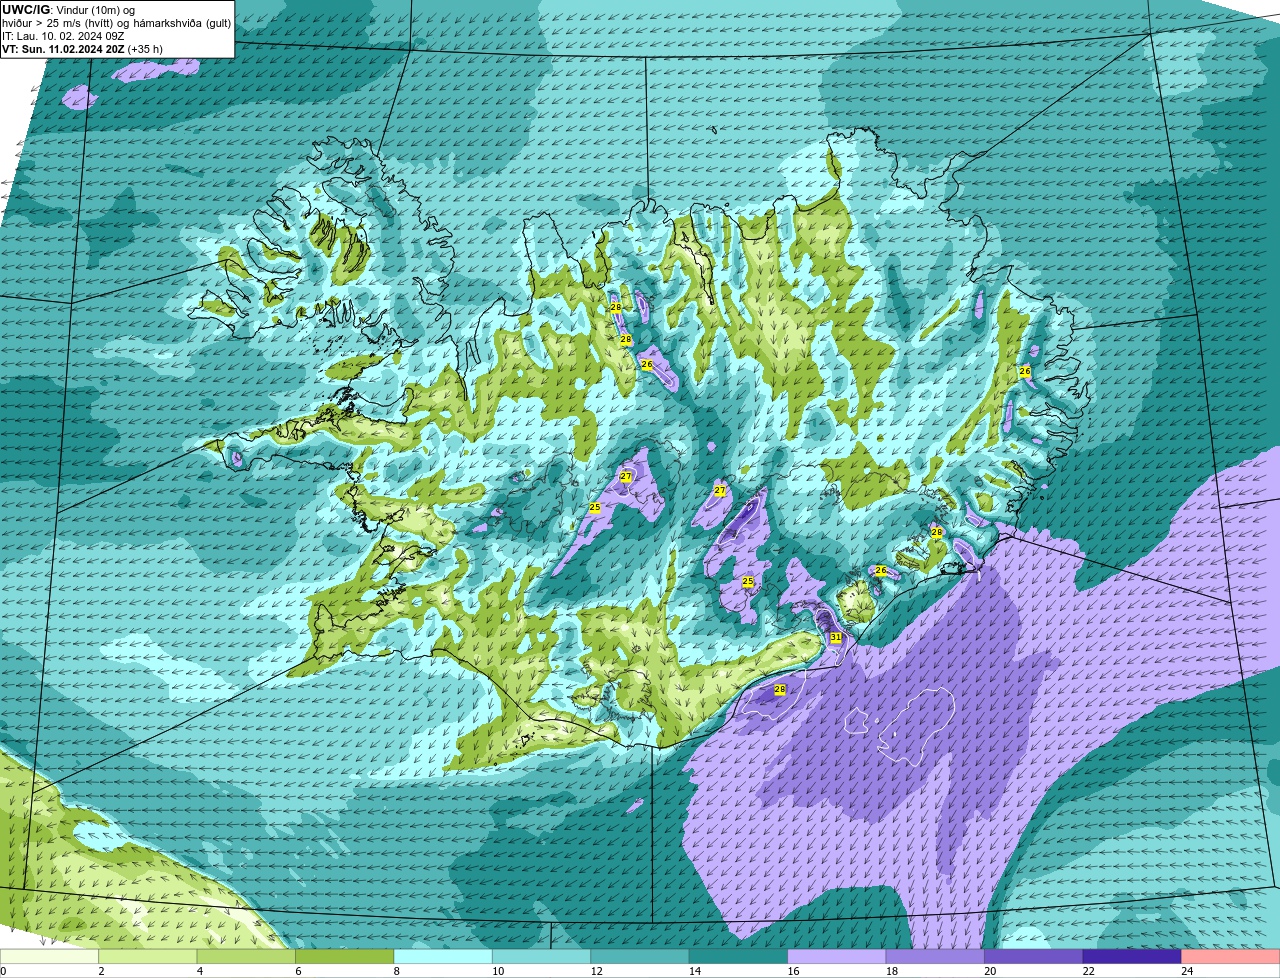The width and height of the screenshot is (1280, 978).
Task: Click the 22–24 m/s legend color swatch
Action: (x=1132, y=956)
